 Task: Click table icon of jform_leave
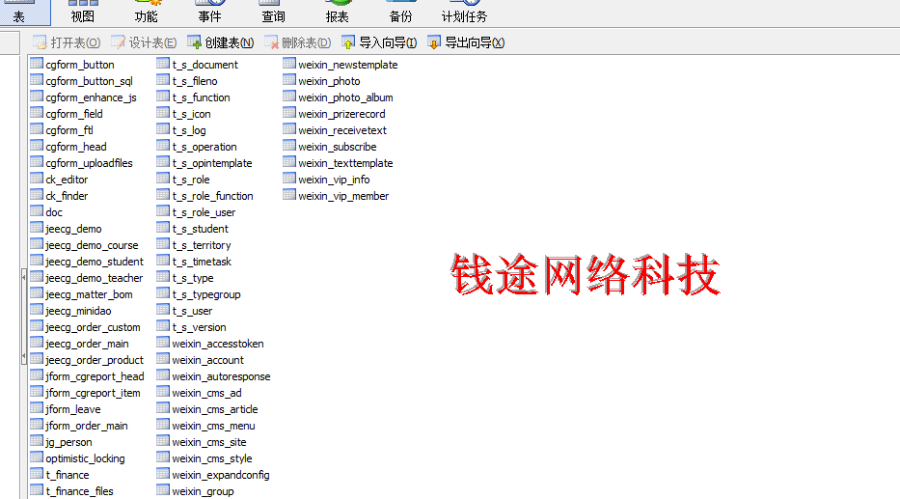point(37,408)
